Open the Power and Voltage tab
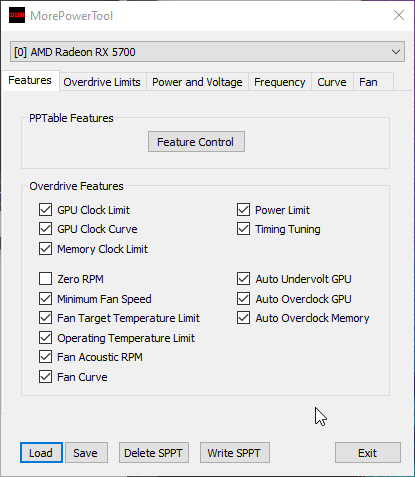The height and width of the screenshot is (477, 415). coord(197,82)
